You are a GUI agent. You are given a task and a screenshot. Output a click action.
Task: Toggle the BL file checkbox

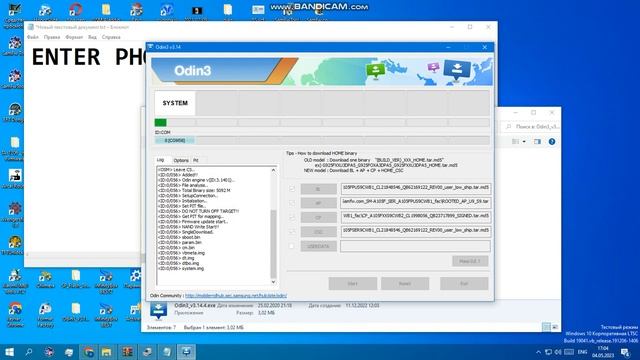(x=291, y=189)
